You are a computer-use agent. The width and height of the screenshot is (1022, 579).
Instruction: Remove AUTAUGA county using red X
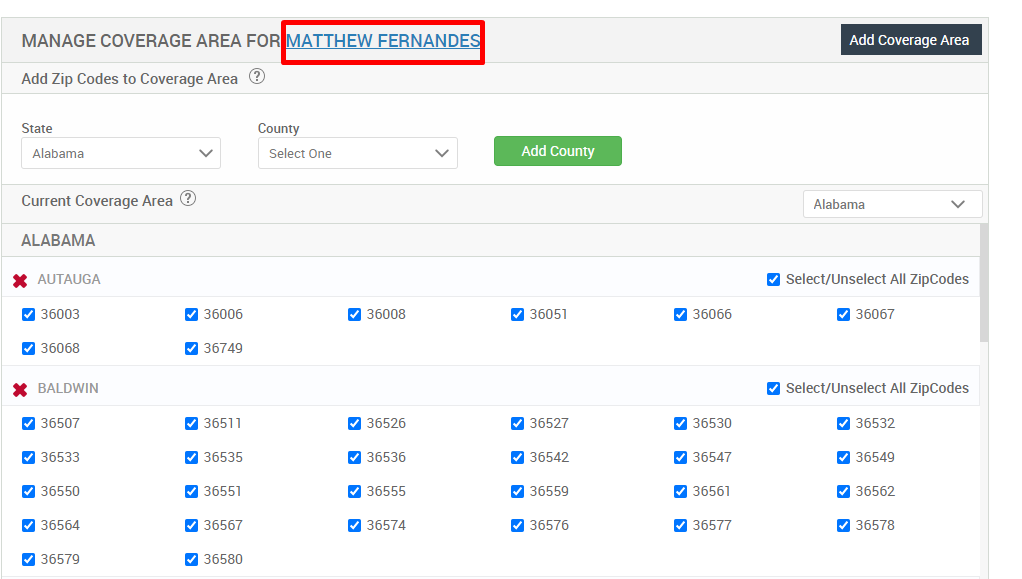20,279
